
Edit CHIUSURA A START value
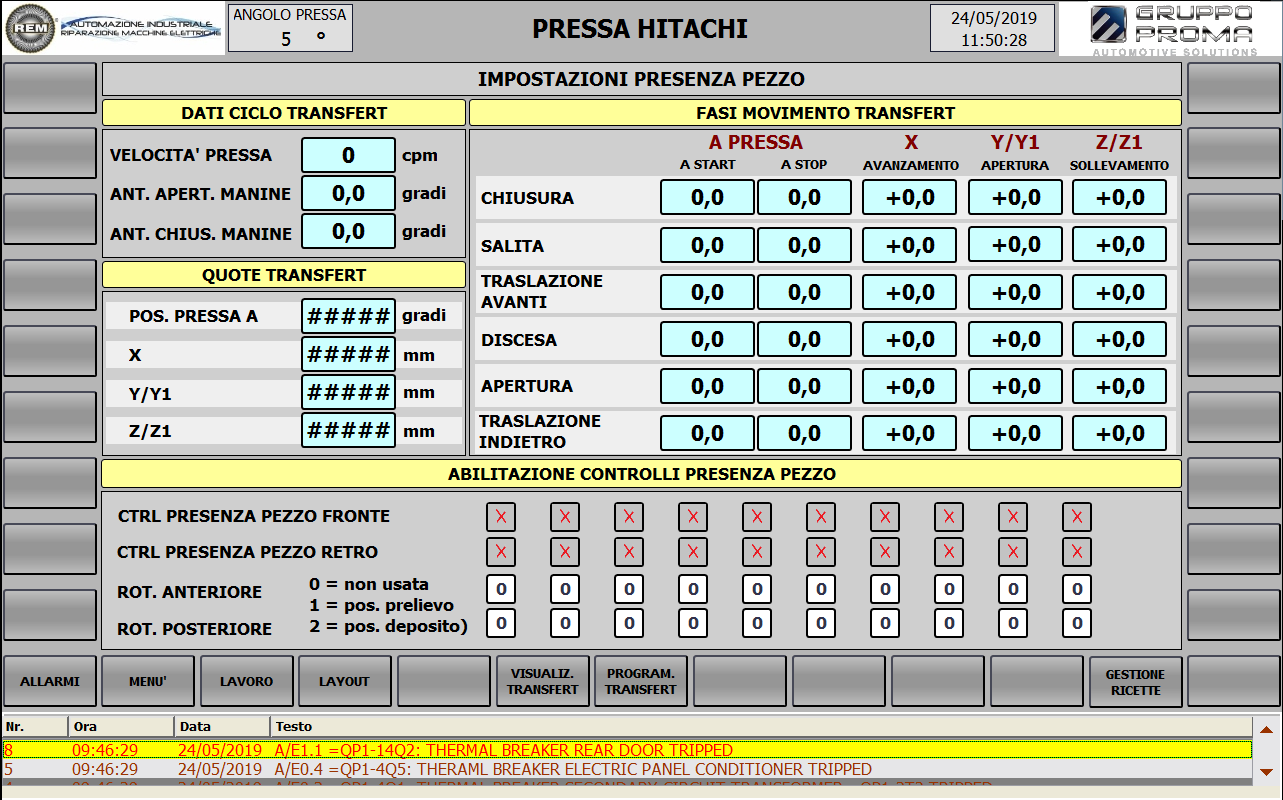point(707,197)
